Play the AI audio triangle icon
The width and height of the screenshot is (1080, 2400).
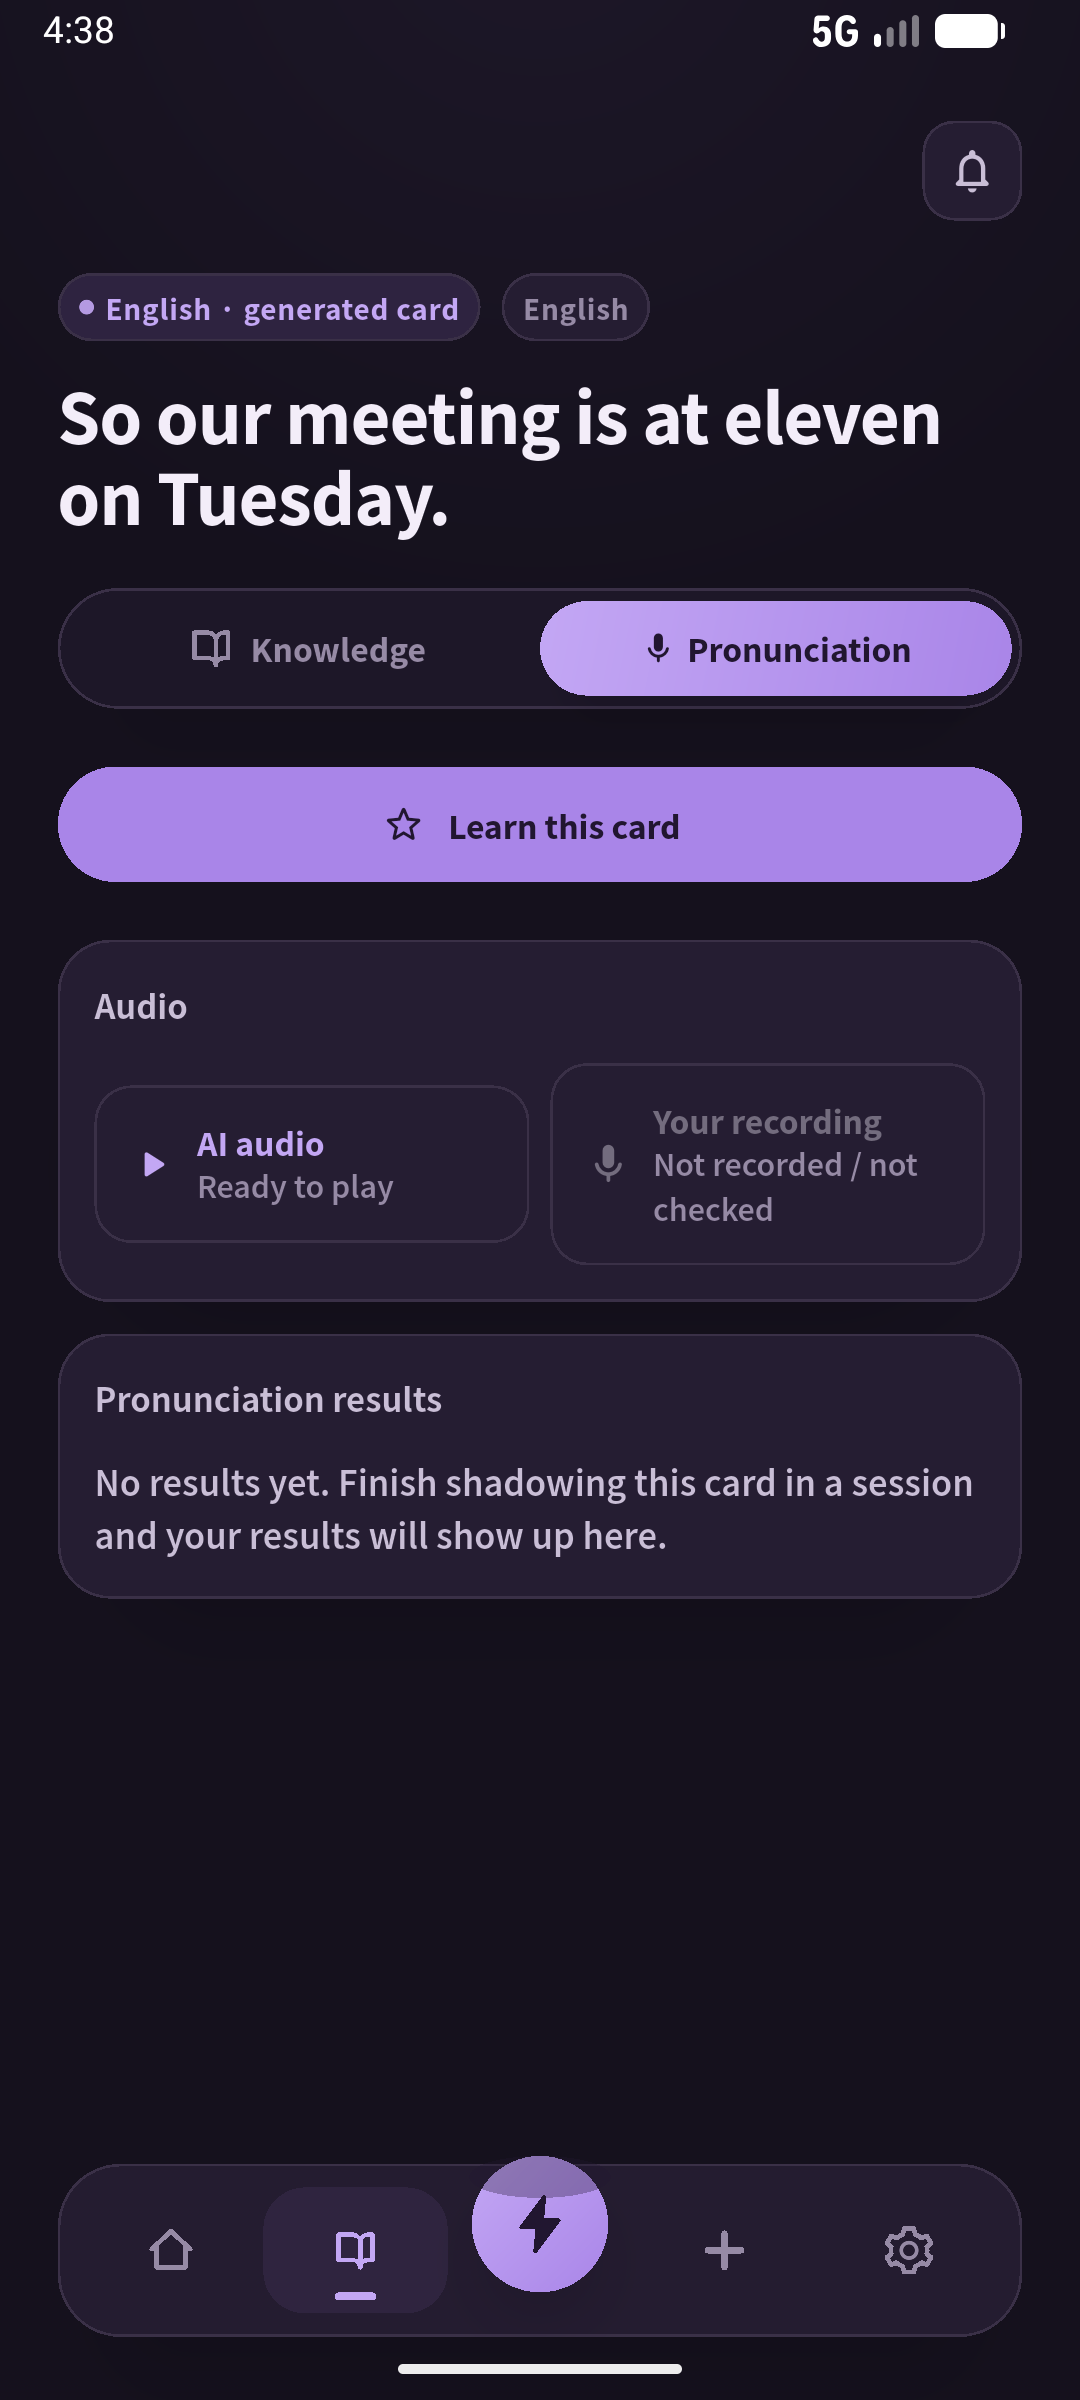tap(153, 1164)
